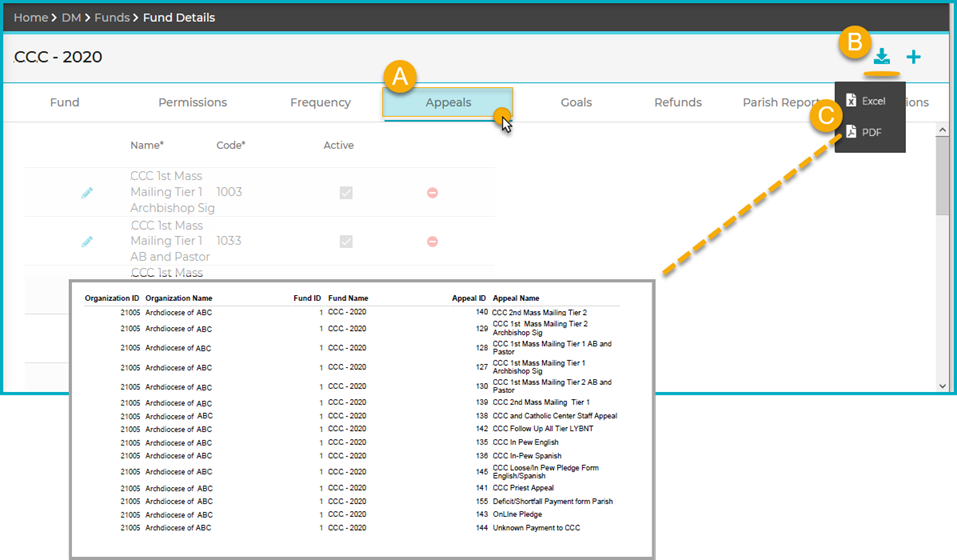The height and width of the screenshot is (560, 957).
Task: Click 'CCC Follow Up All Tier LYBNT' row
Action: point(543,429)
